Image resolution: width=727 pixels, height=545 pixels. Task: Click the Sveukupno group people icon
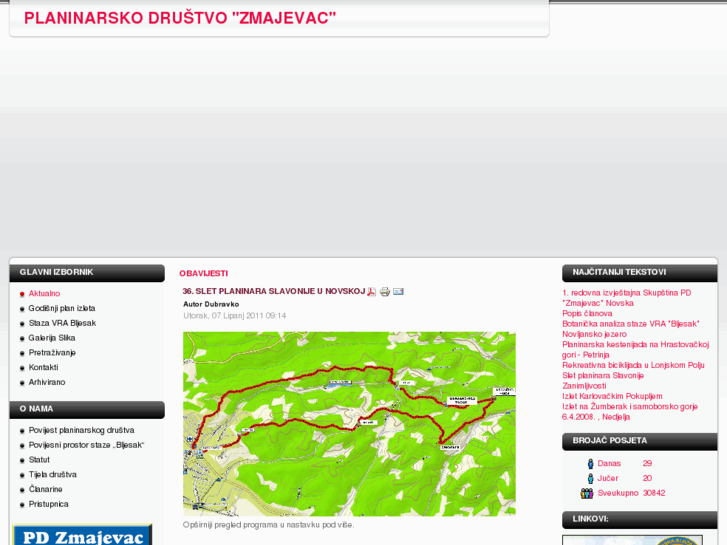[x=587, y=493]
